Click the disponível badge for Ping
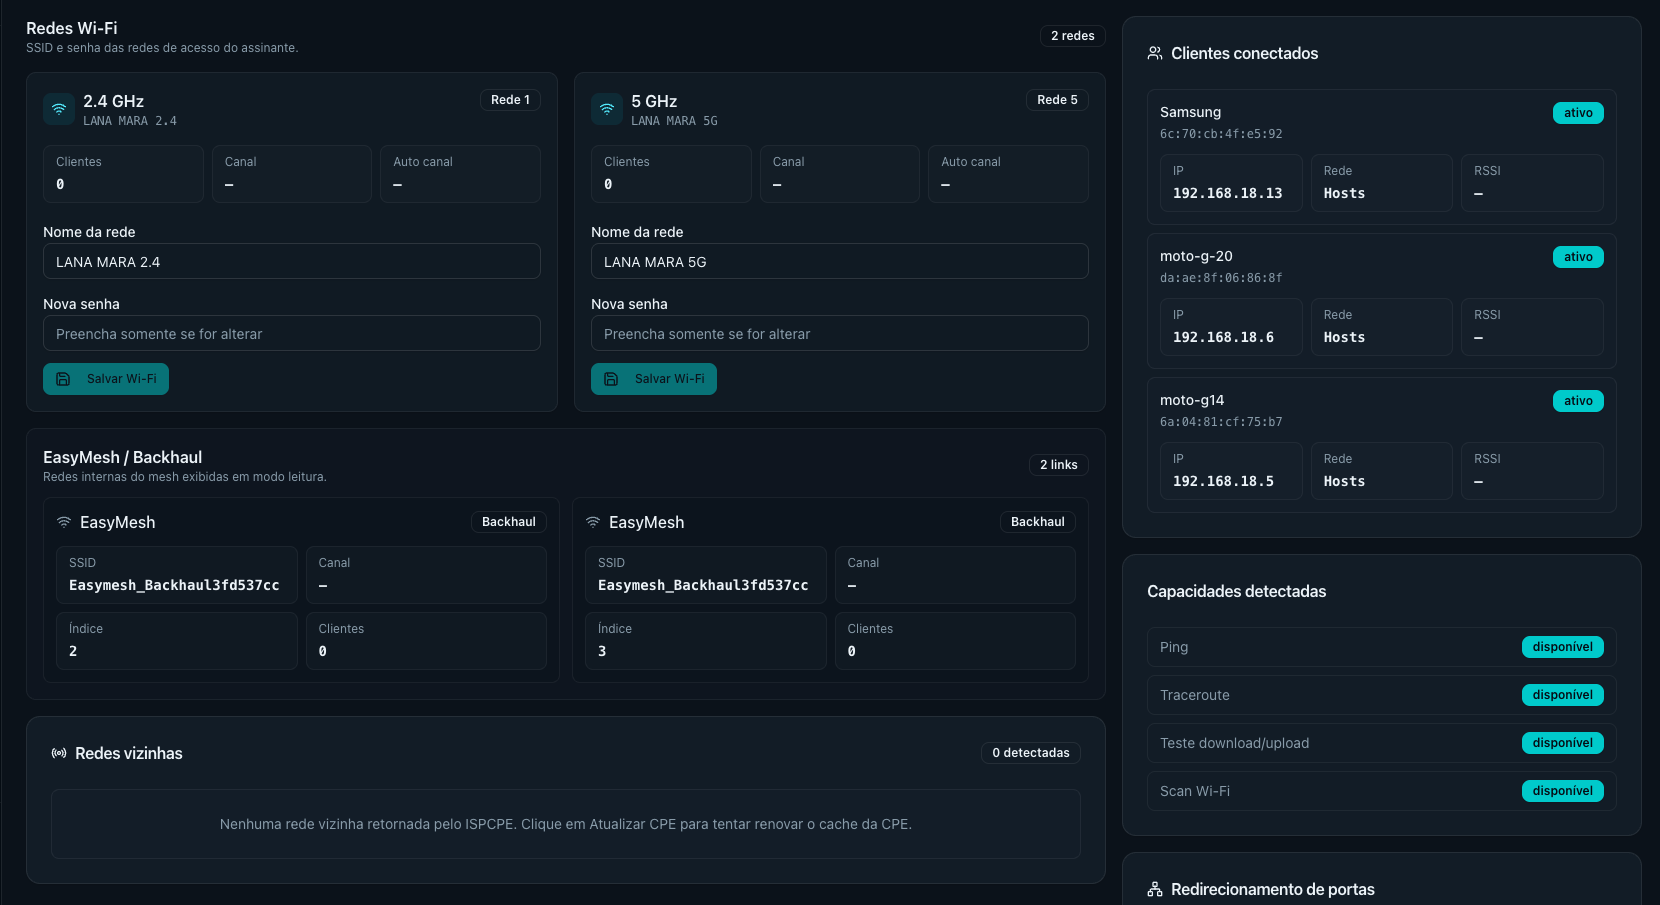This screenshot has width=1660, height=905. click(x=1563, y=647)
